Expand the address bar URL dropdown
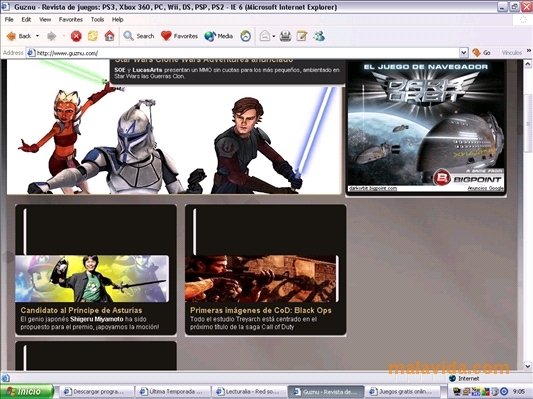533x399 pixels. tap(463, 53)
